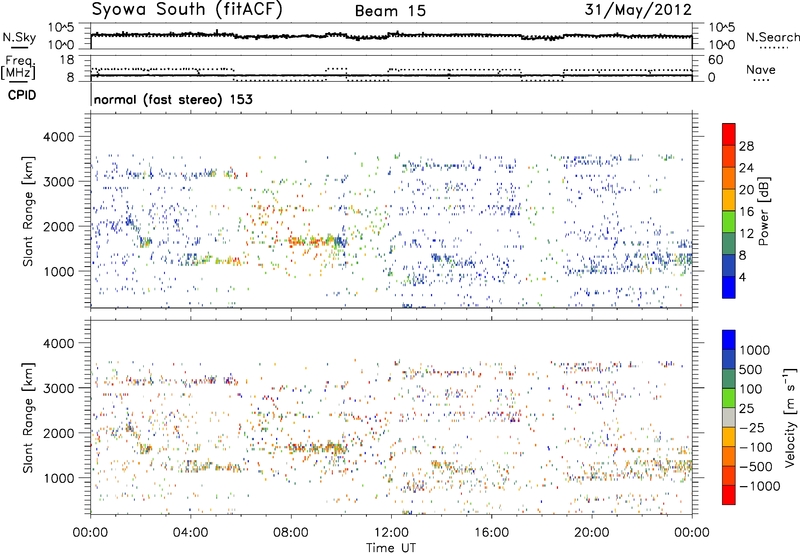Image resolution: width=800 pixels, height=554 pixels.
Task: Click the N.Sky noise trace line
Action: (x=391, y=36)
